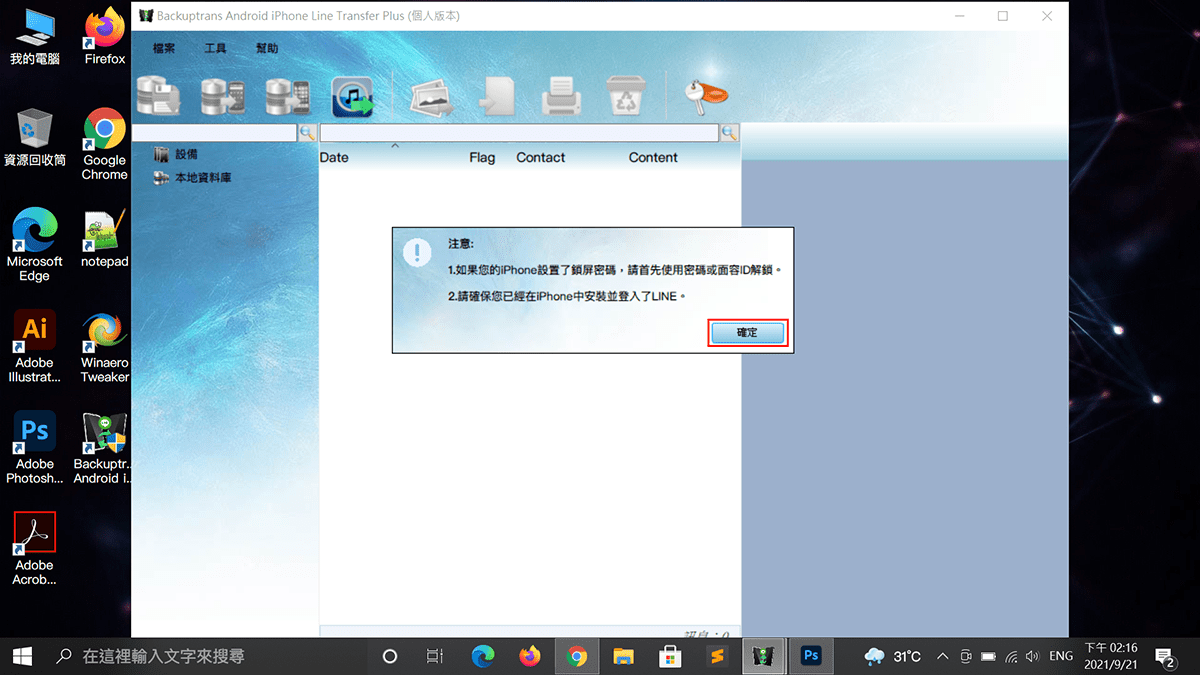The width and height of the screenshot is (1200, 675).
Task: Open the 檔案 menu
Action: point(164,48)
